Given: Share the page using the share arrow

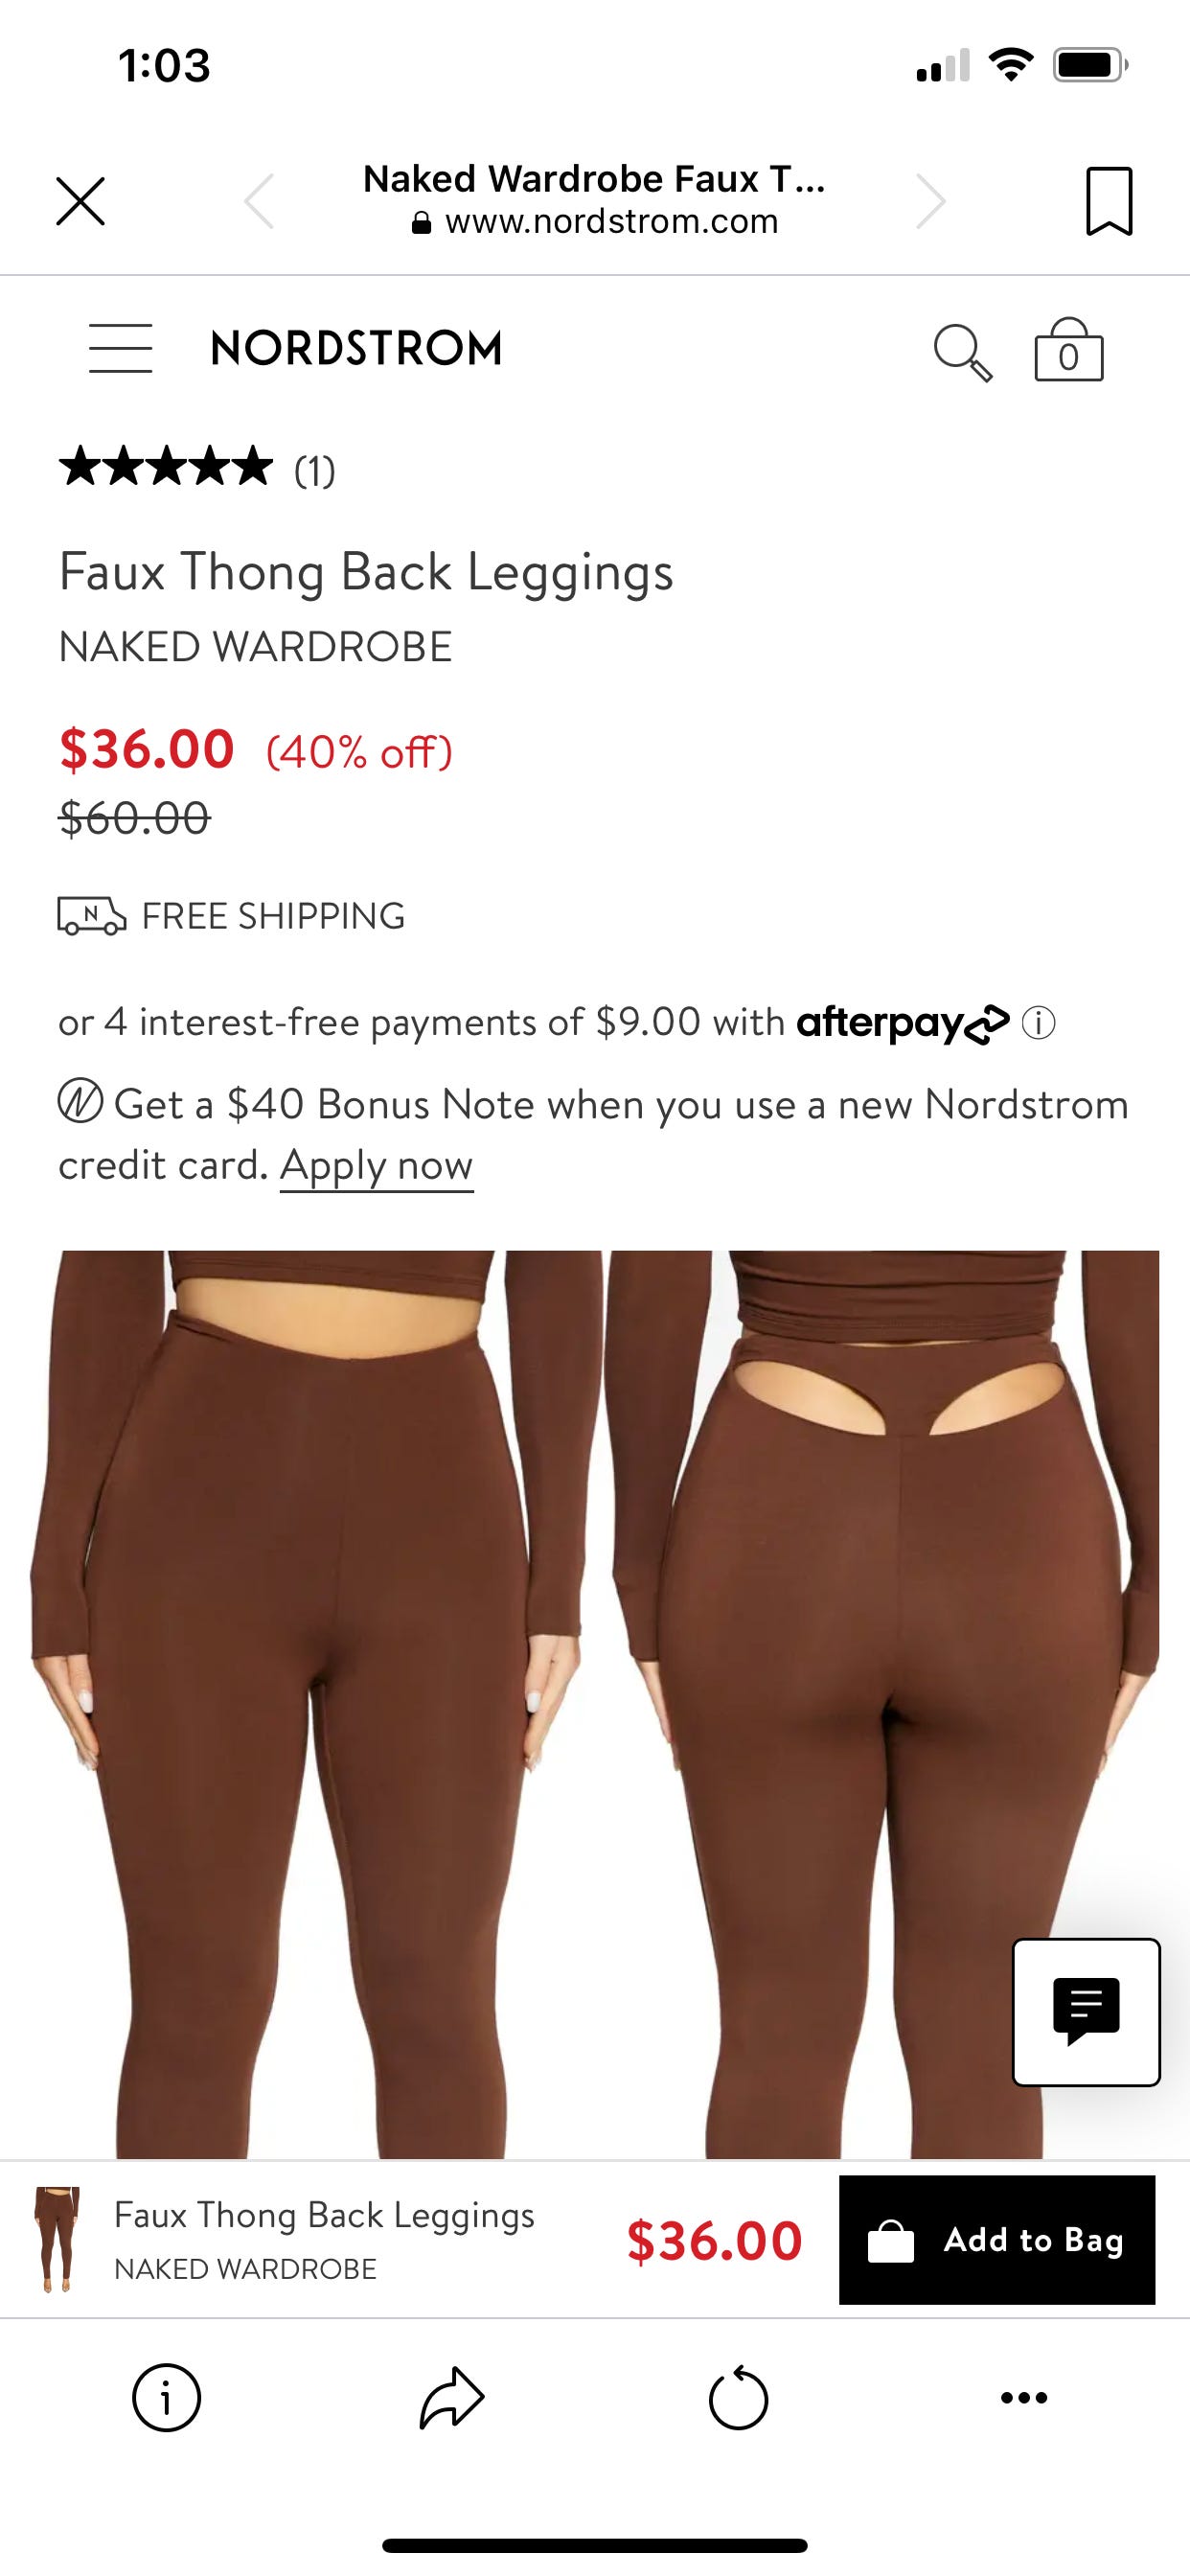Looking at the screenshot, I should click(x=452, y=2397).
